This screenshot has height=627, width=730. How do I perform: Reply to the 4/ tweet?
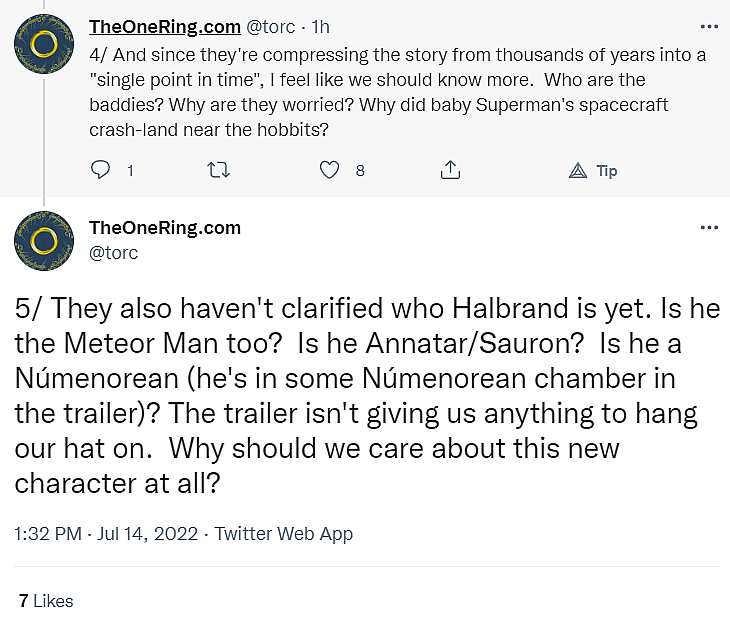[x=100, y=171]
